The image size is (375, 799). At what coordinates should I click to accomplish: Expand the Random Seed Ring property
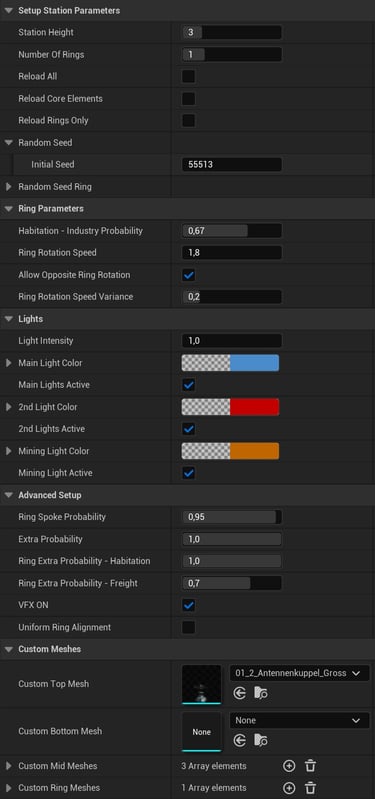click(9, 187)
